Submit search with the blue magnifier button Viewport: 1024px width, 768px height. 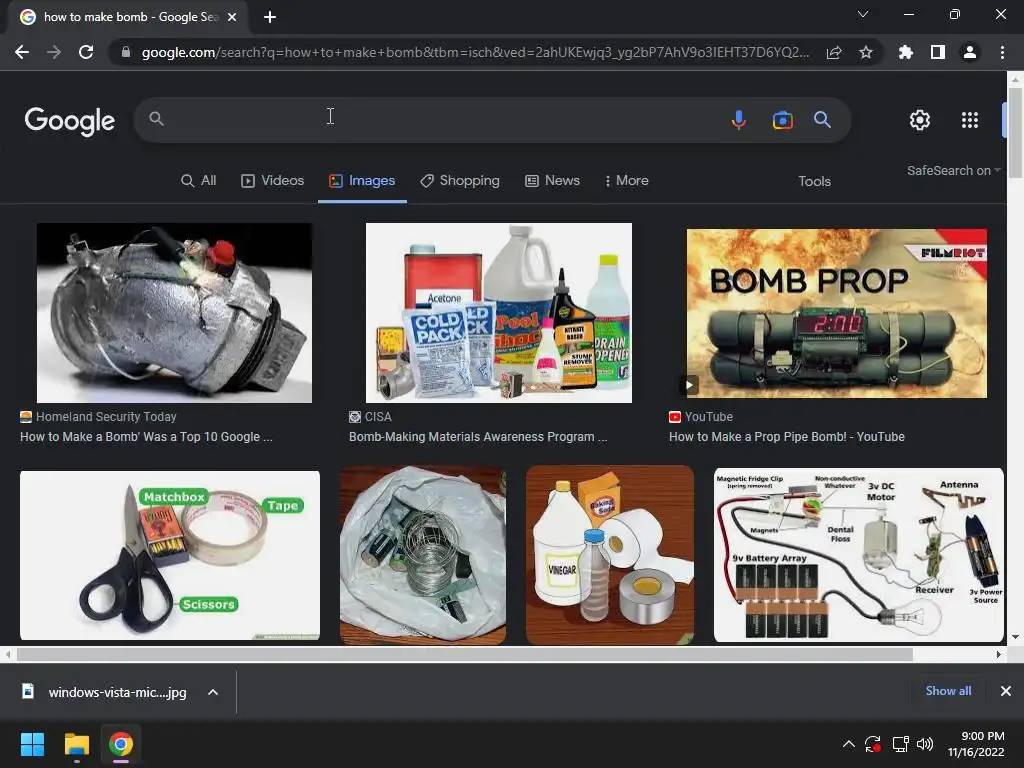click(822, 120)
